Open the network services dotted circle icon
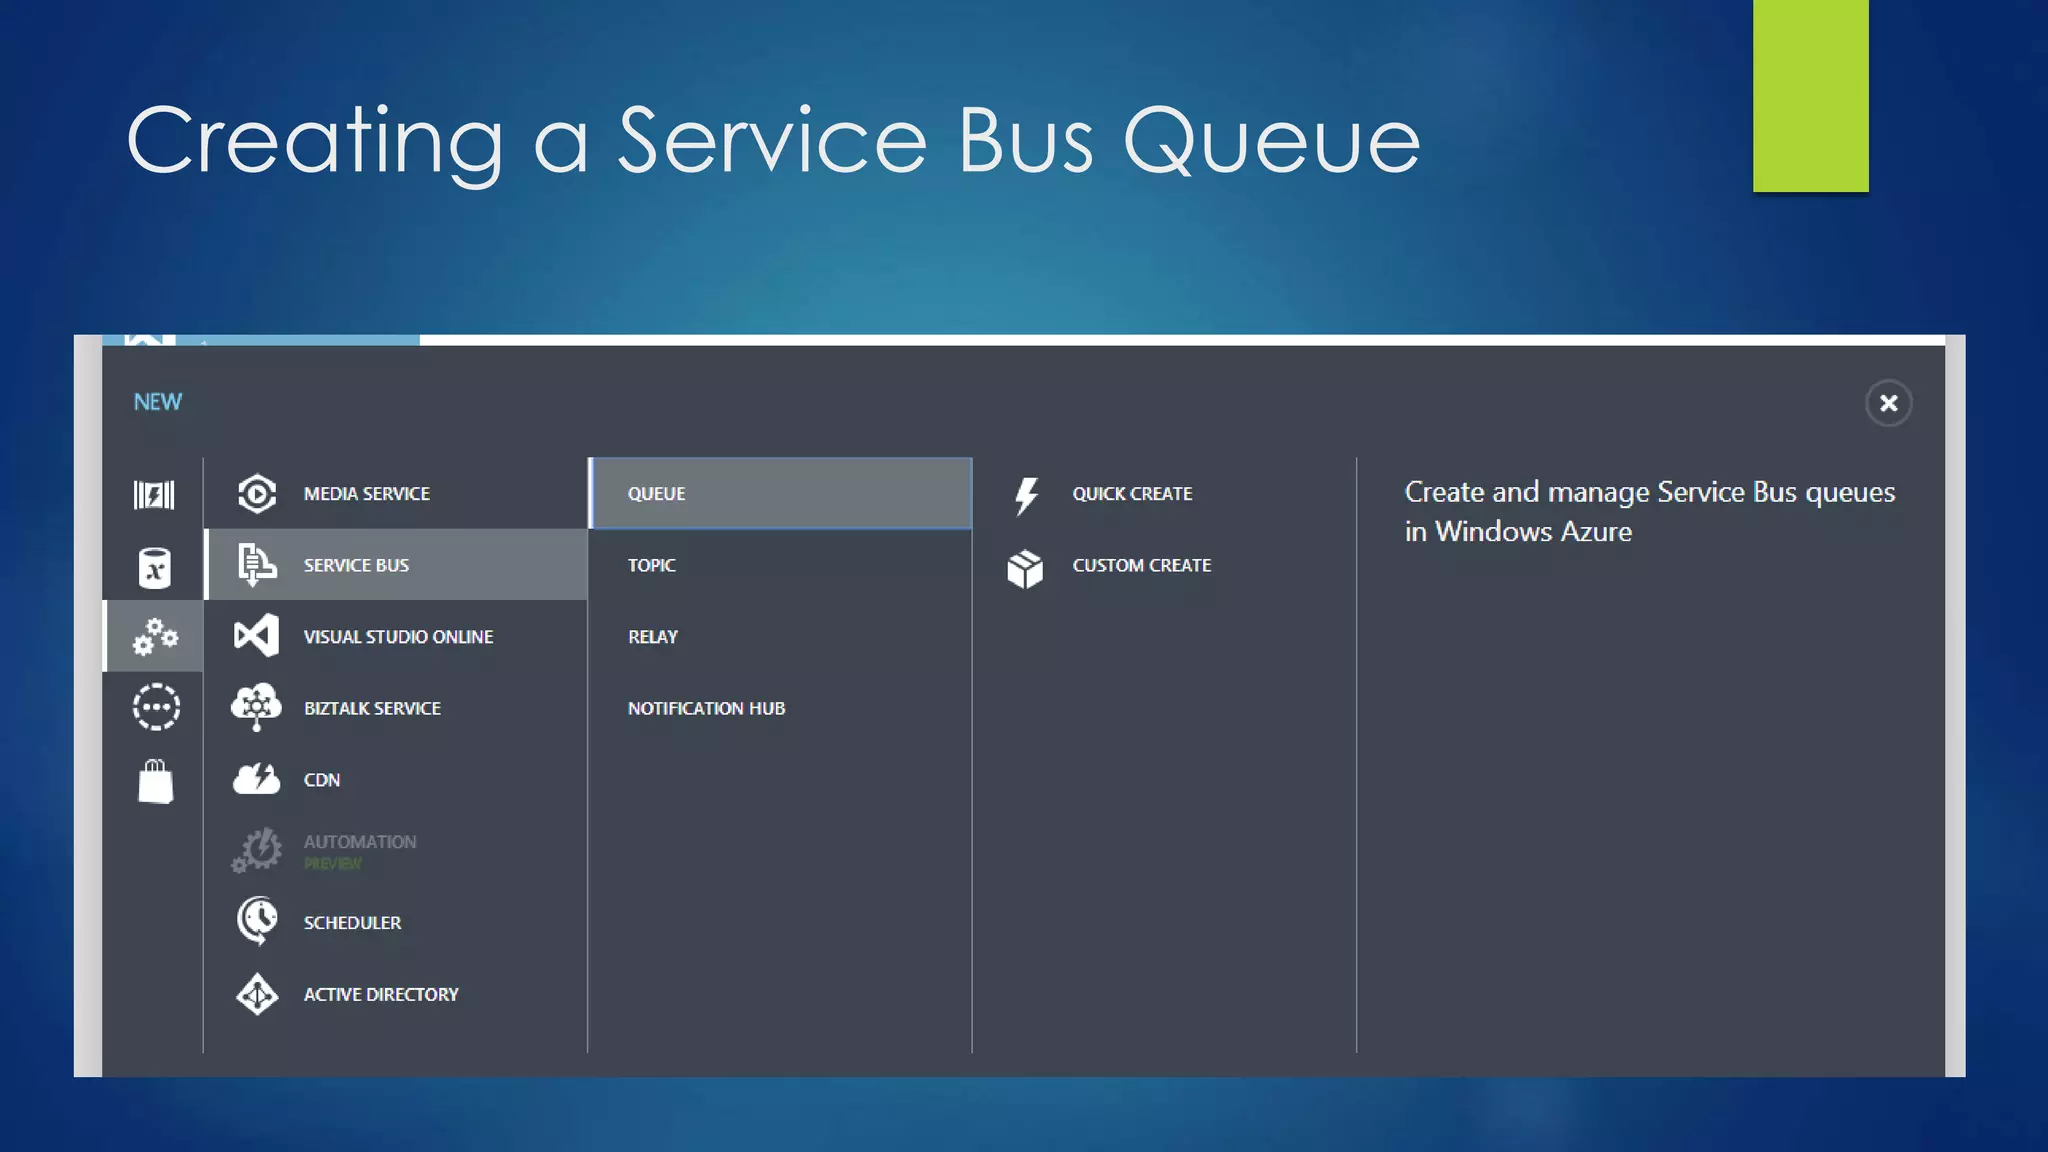Screen dimensions: 2048x1152 [156, 707]
